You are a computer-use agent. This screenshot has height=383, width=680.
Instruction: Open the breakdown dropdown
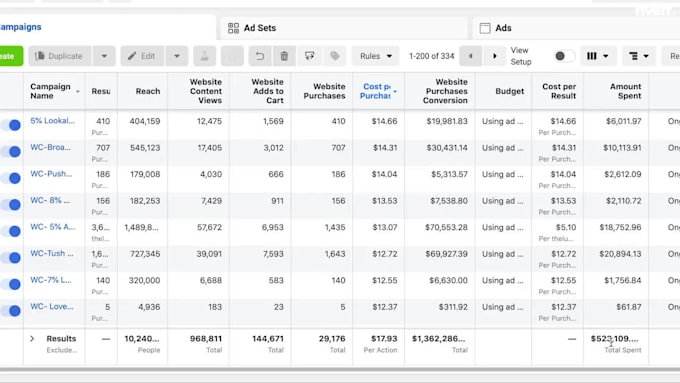pyautogui.click(x=639, y=56)
